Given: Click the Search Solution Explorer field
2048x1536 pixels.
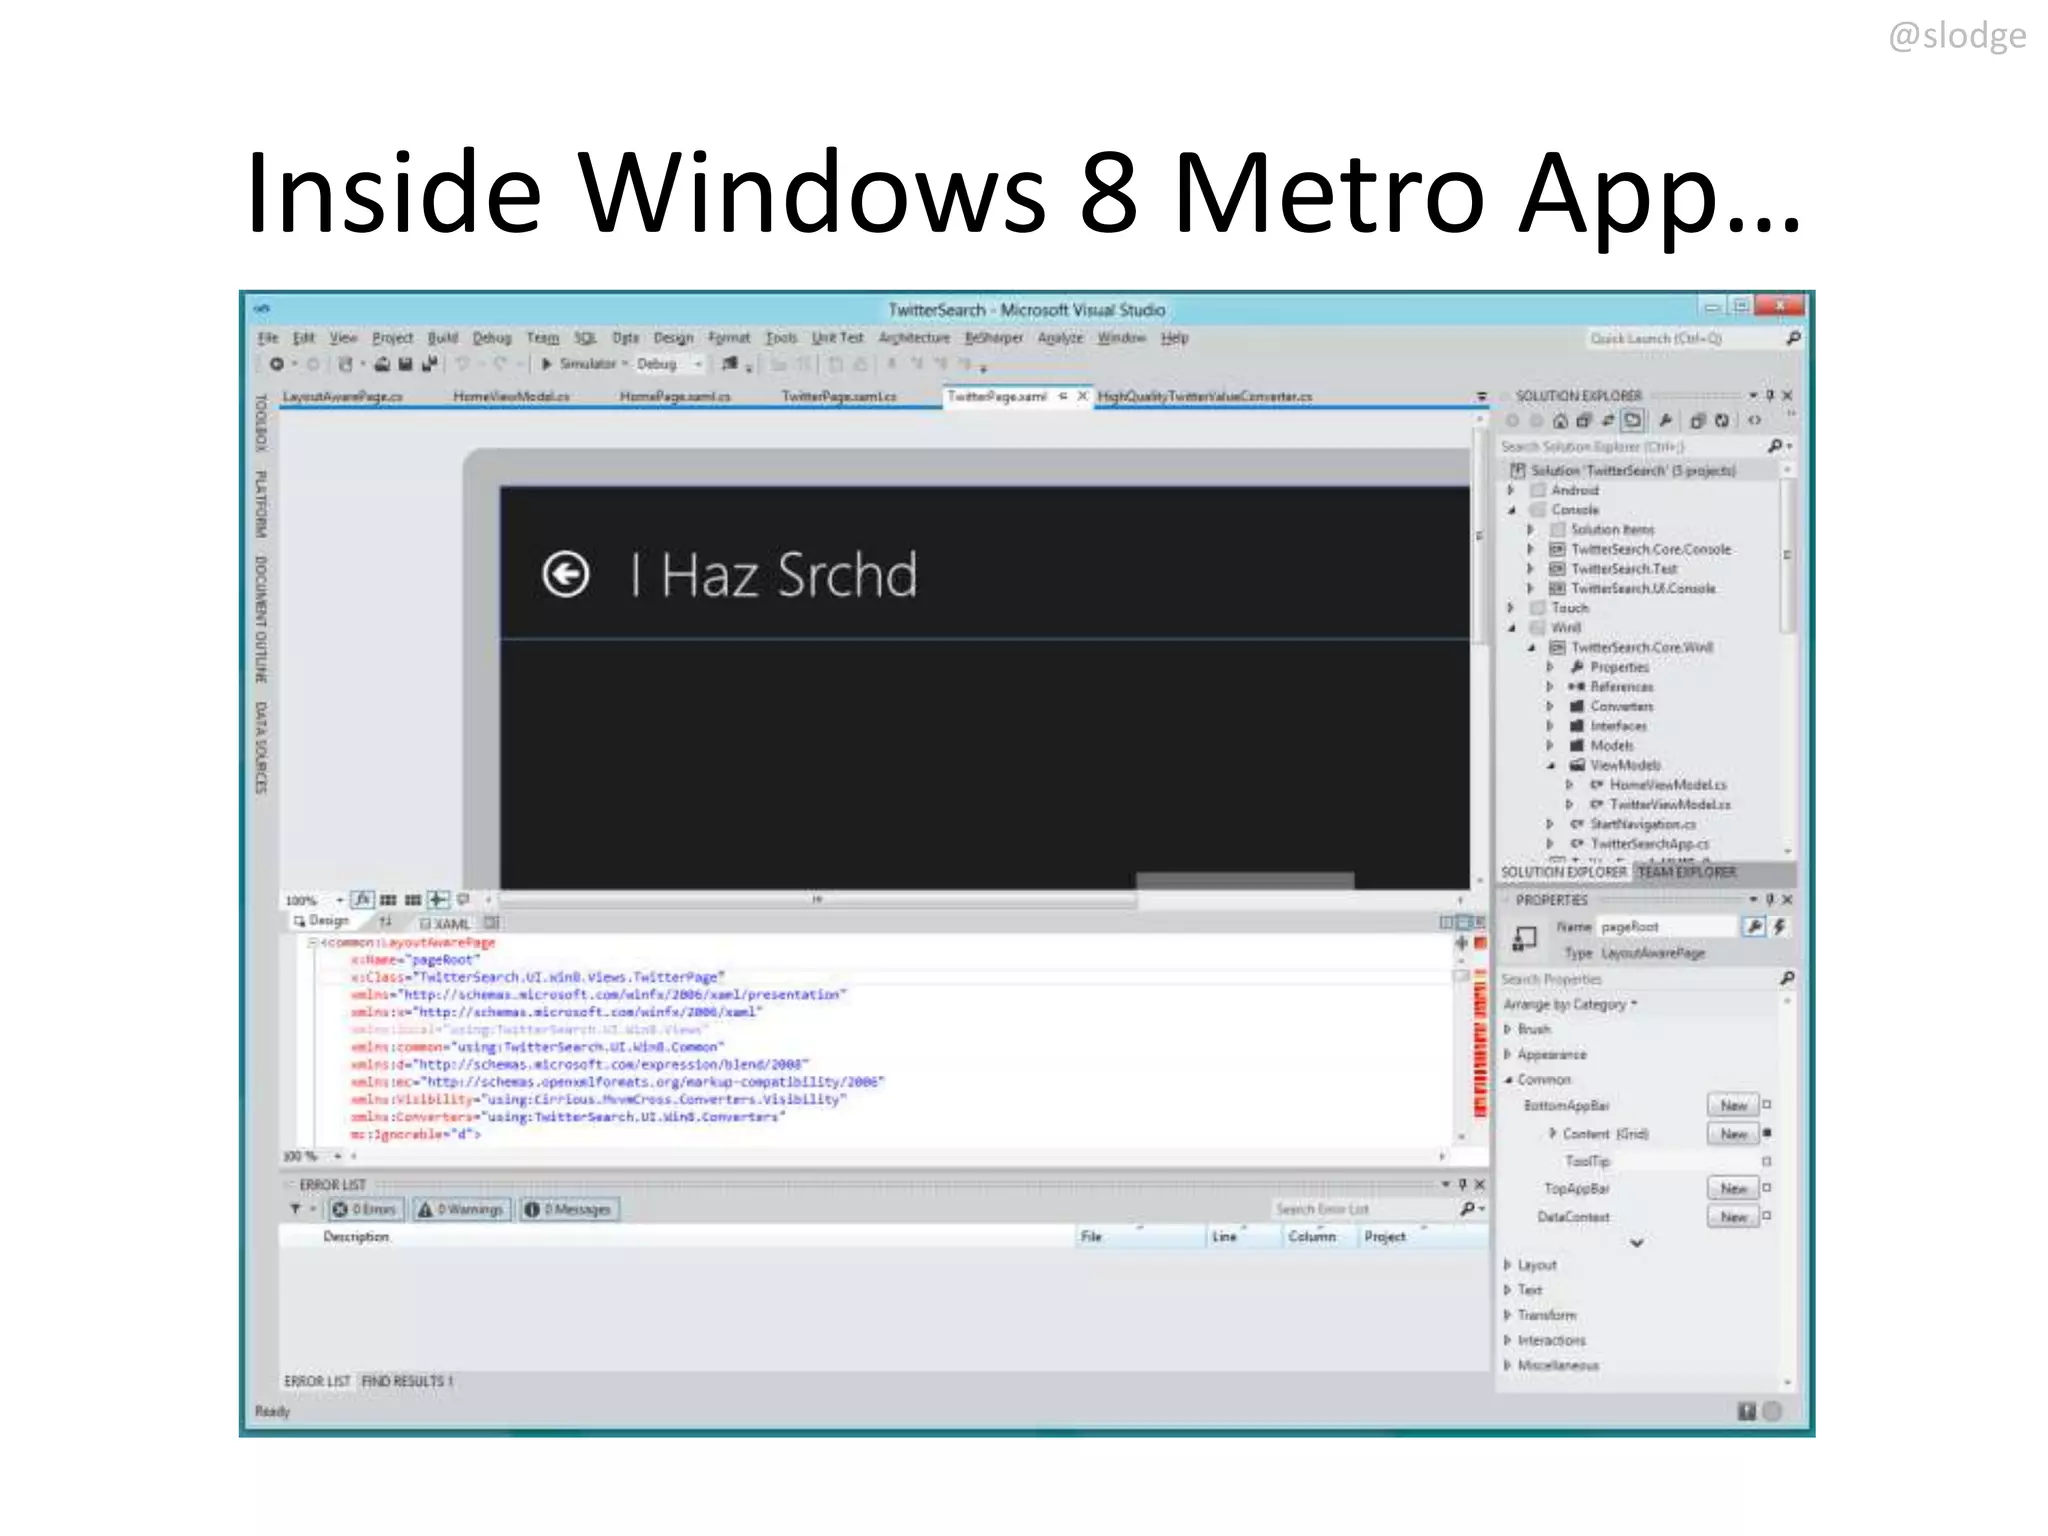Looking at the screenshot, I should [x=1630, y=446].
